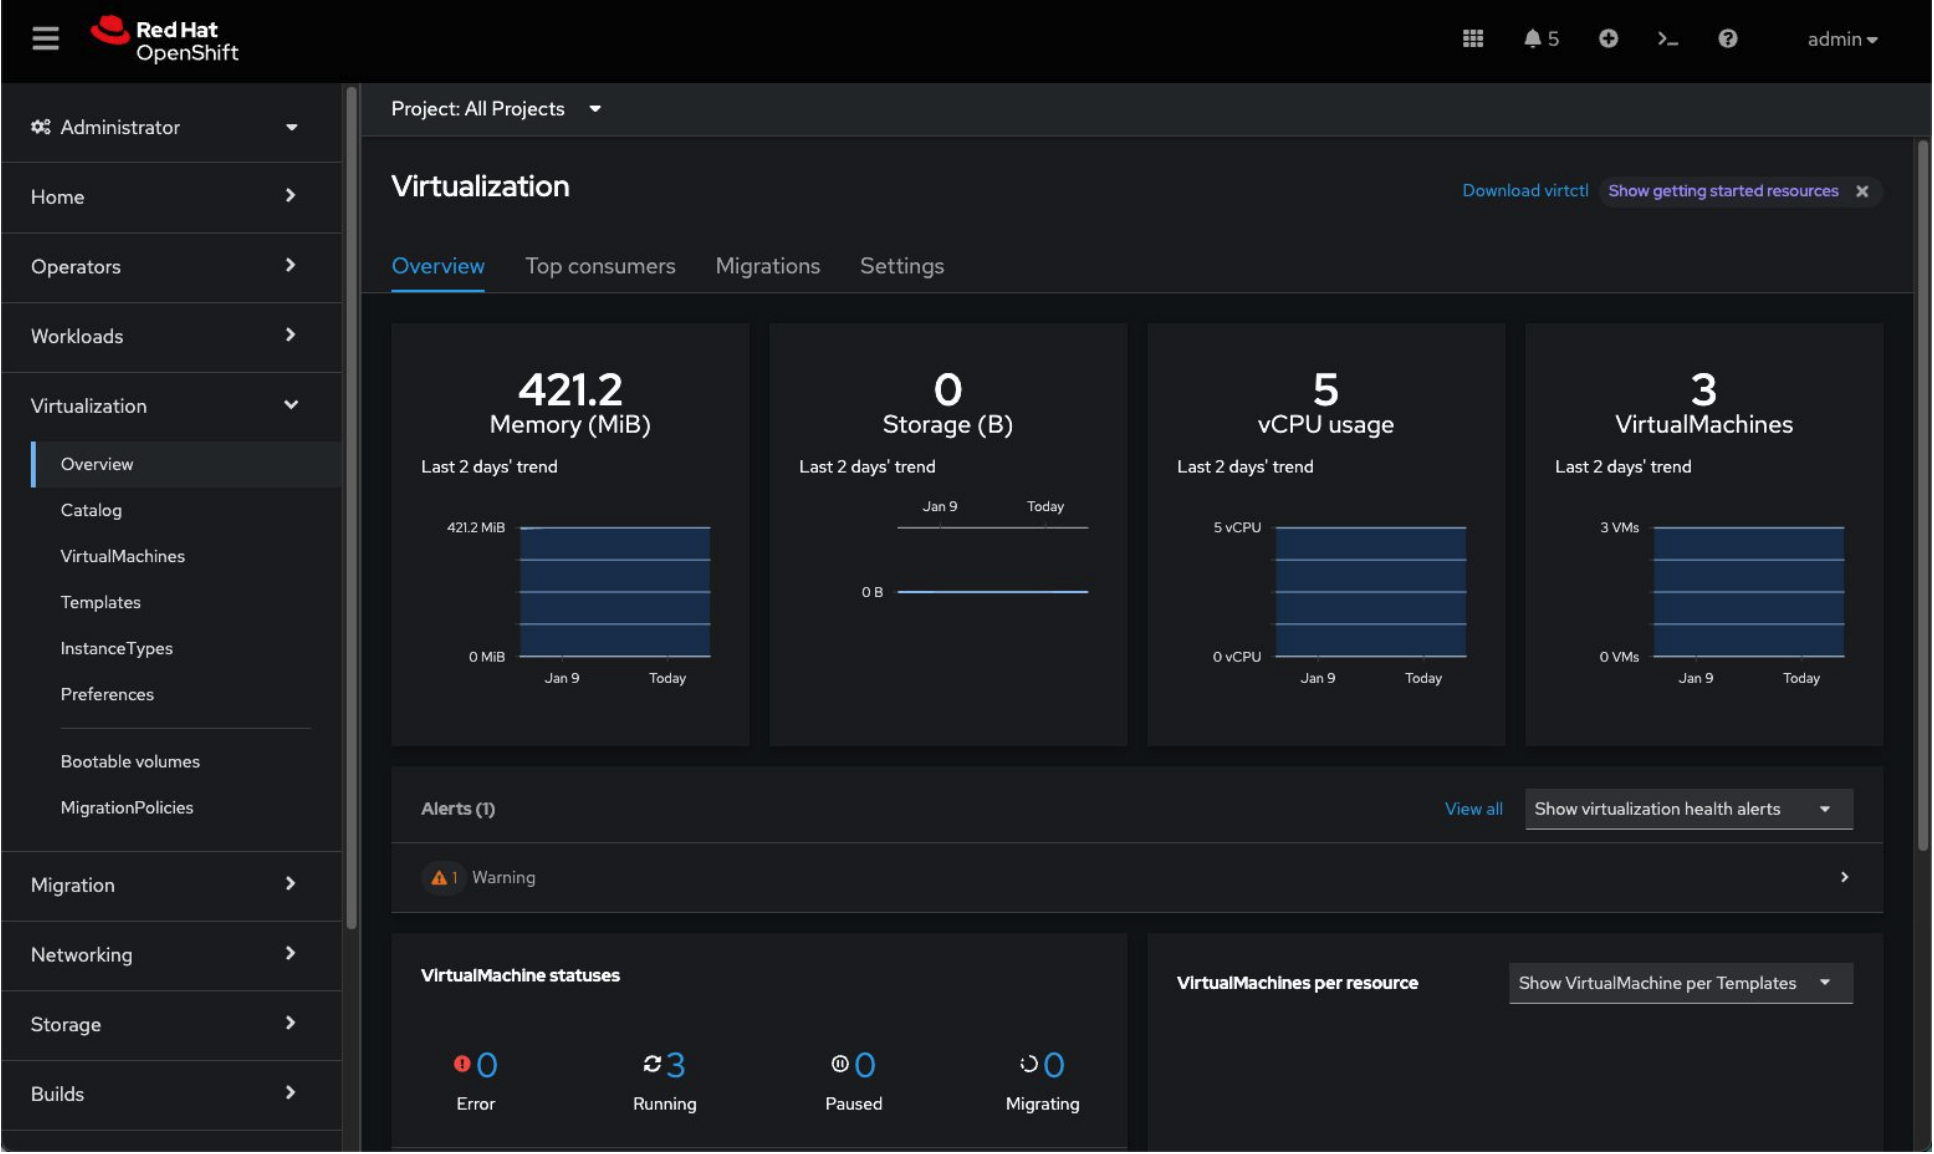Open the help question mark icon
Viewport: 1934px width, 1154px height.
pos(1727,38)
